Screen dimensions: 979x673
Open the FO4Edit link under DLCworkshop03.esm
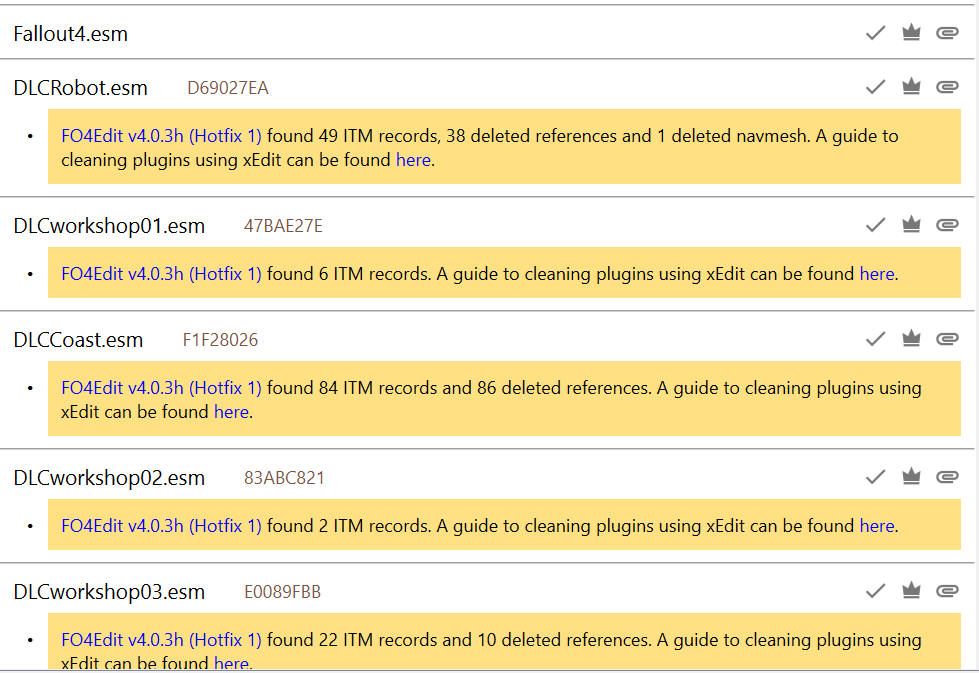click(161, 639)
